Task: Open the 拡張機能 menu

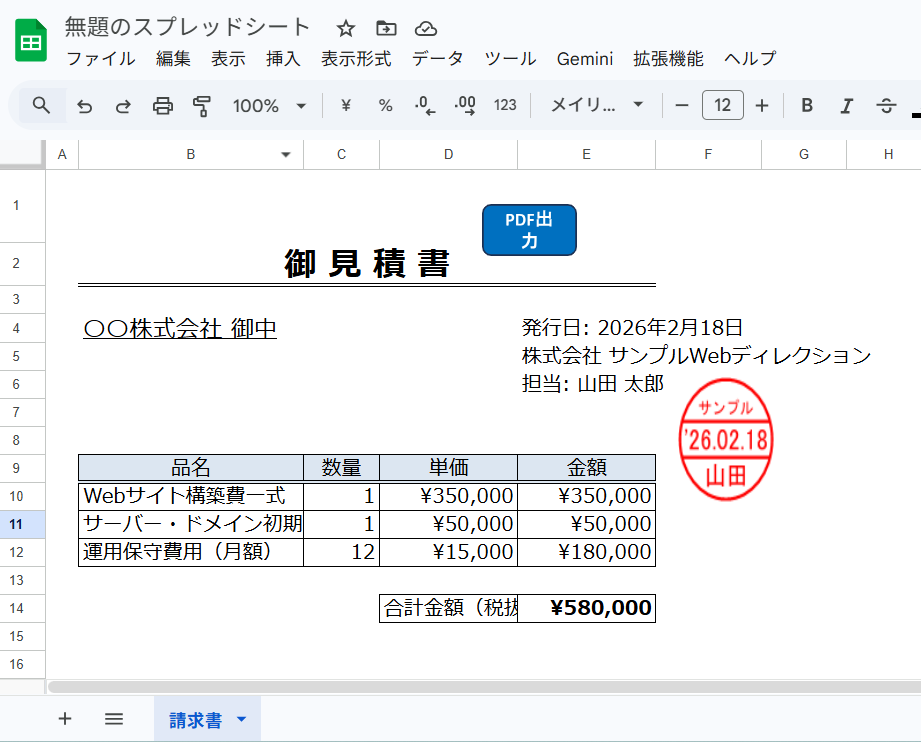Action: point(668,59)
